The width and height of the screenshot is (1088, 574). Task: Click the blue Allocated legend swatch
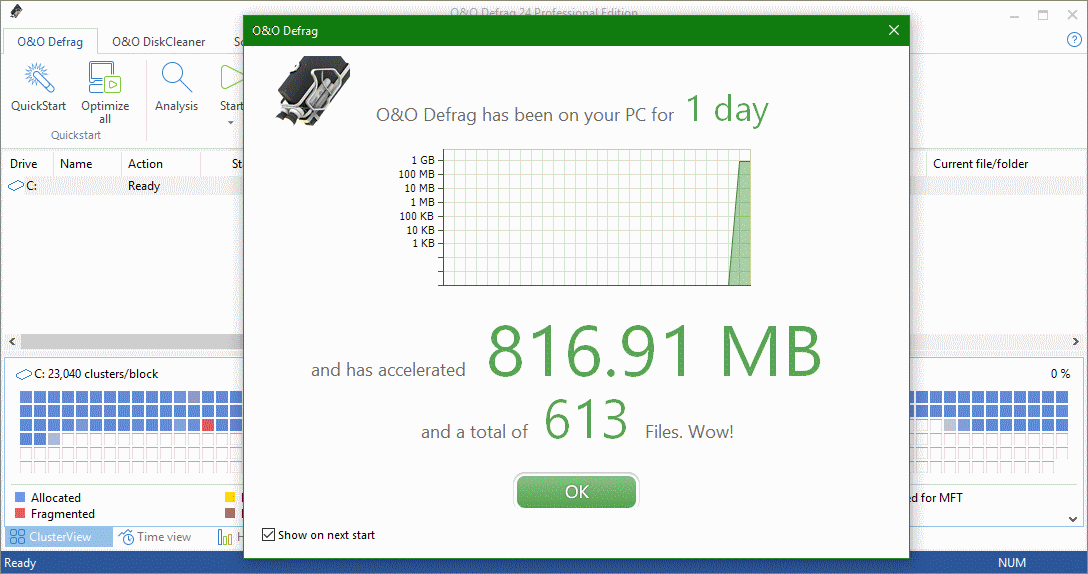point(20,497)
